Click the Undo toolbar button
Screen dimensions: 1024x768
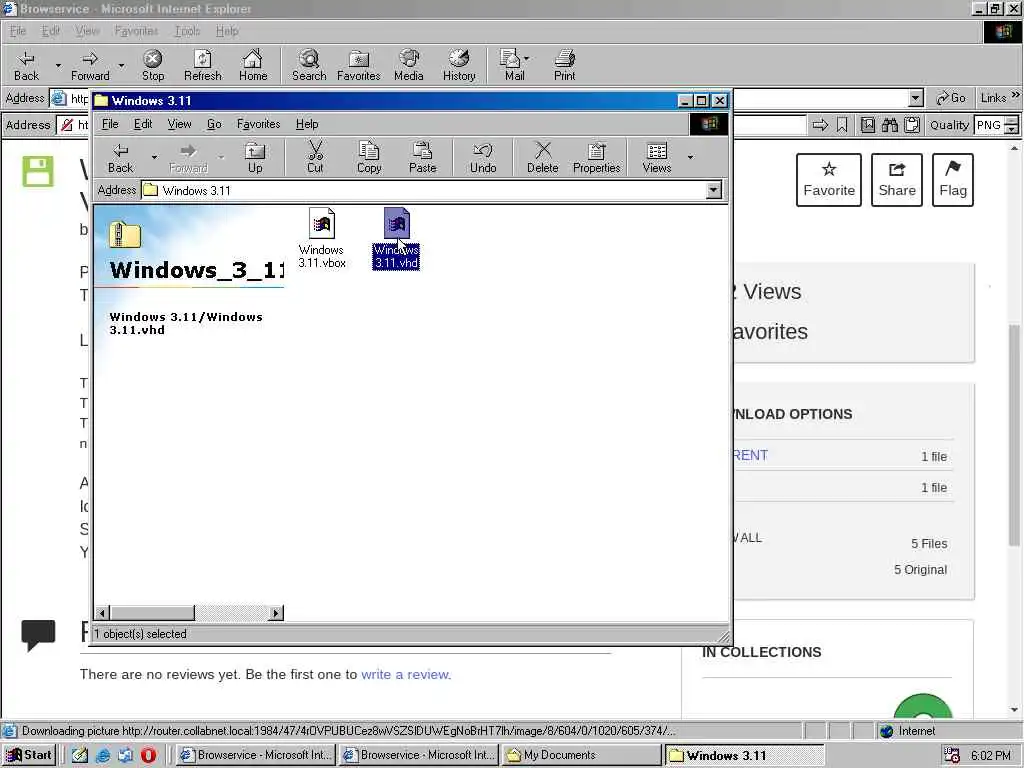(x=483, y=158)
